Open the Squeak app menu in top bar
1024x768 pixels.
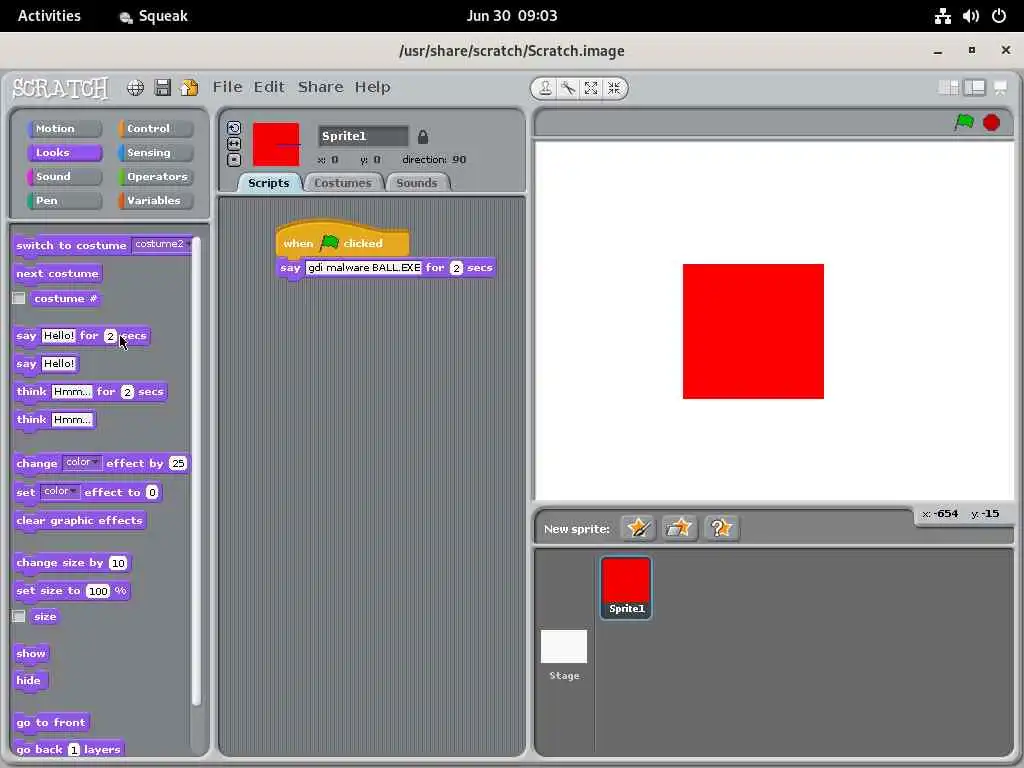[x=154, y=16]
